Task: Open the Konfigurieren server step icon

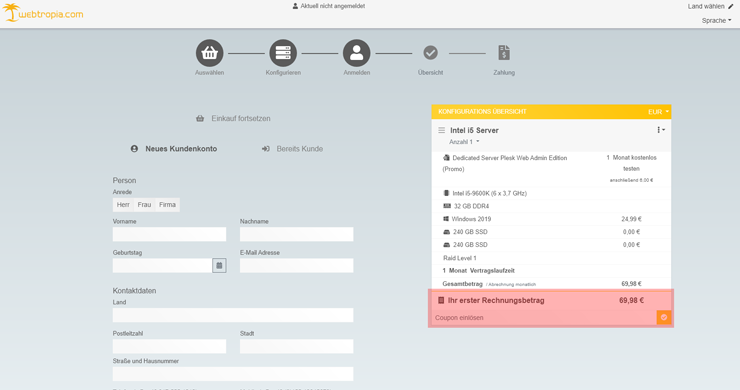Action: coord(283,53)
